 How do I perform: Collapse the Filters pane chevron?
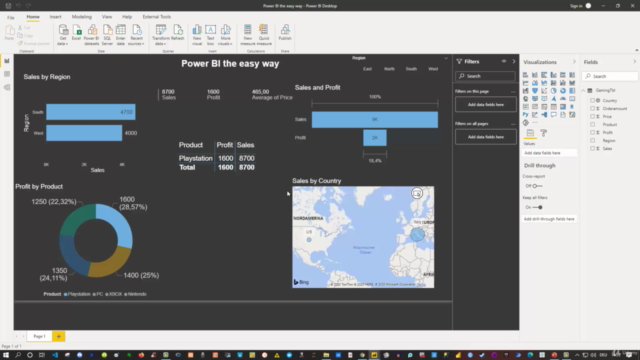(513, 61)
